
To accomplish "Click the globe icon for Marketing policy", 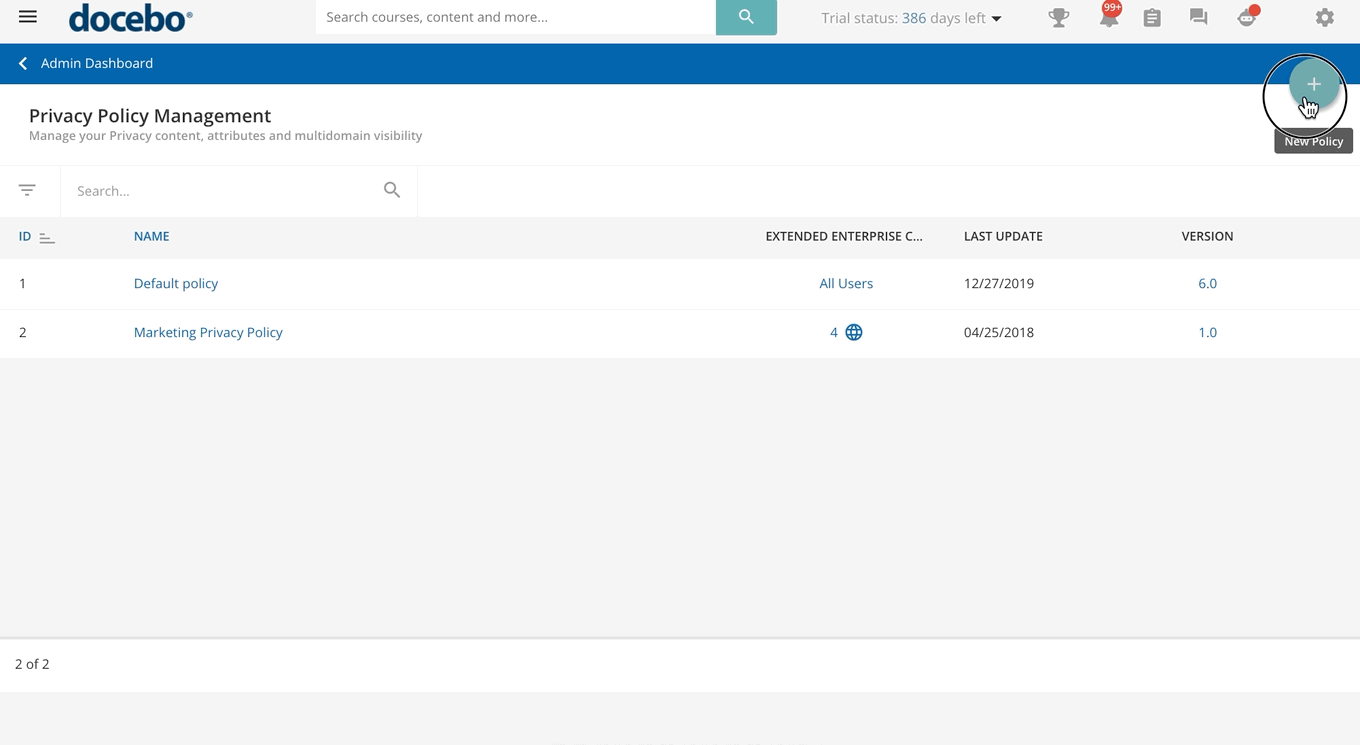I will (854, 333).
